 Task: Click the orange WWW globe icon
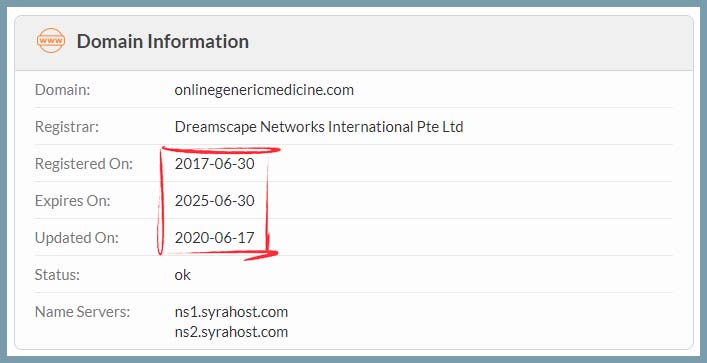point(50,41)
